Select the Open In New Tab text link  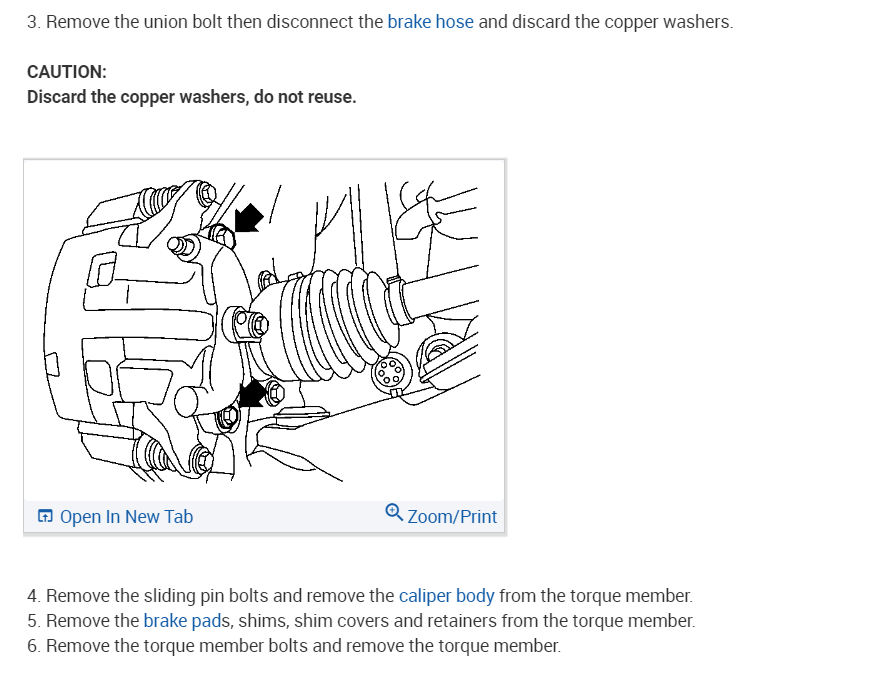point(127,517)
